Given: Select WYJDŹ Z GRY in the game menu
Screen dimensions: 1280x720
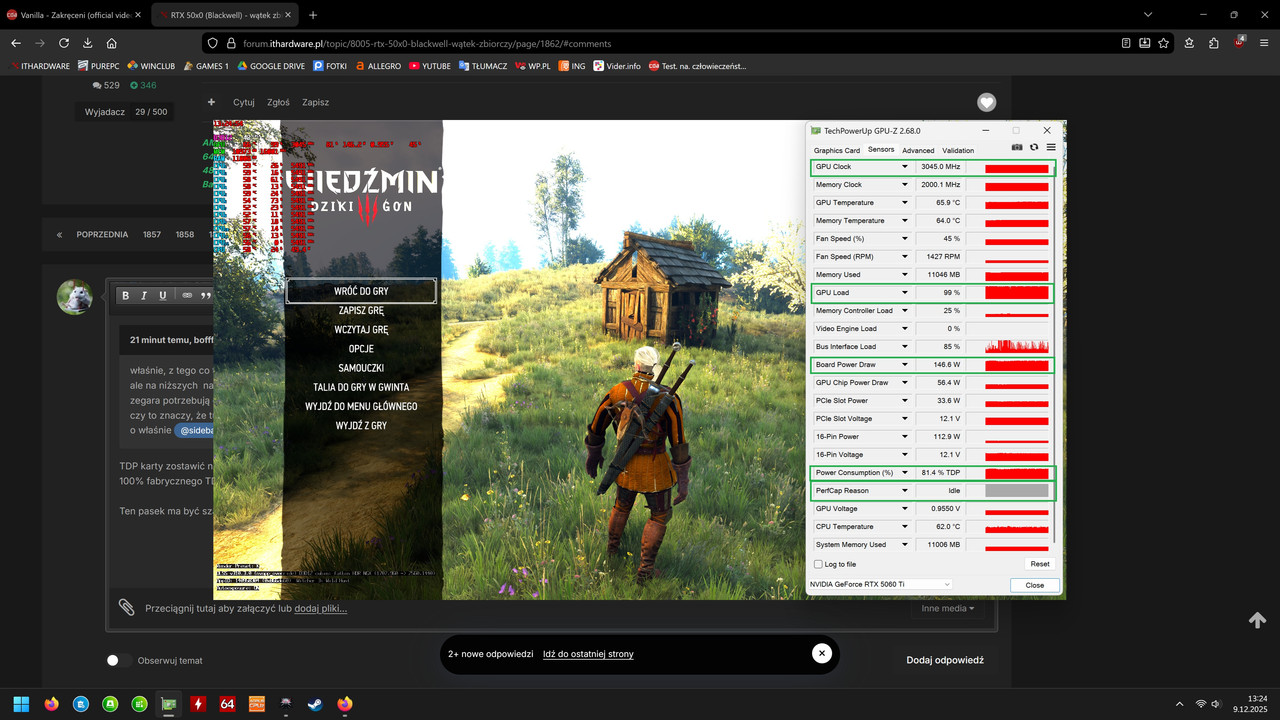Looking at the screenshot, I should point(361,426).
